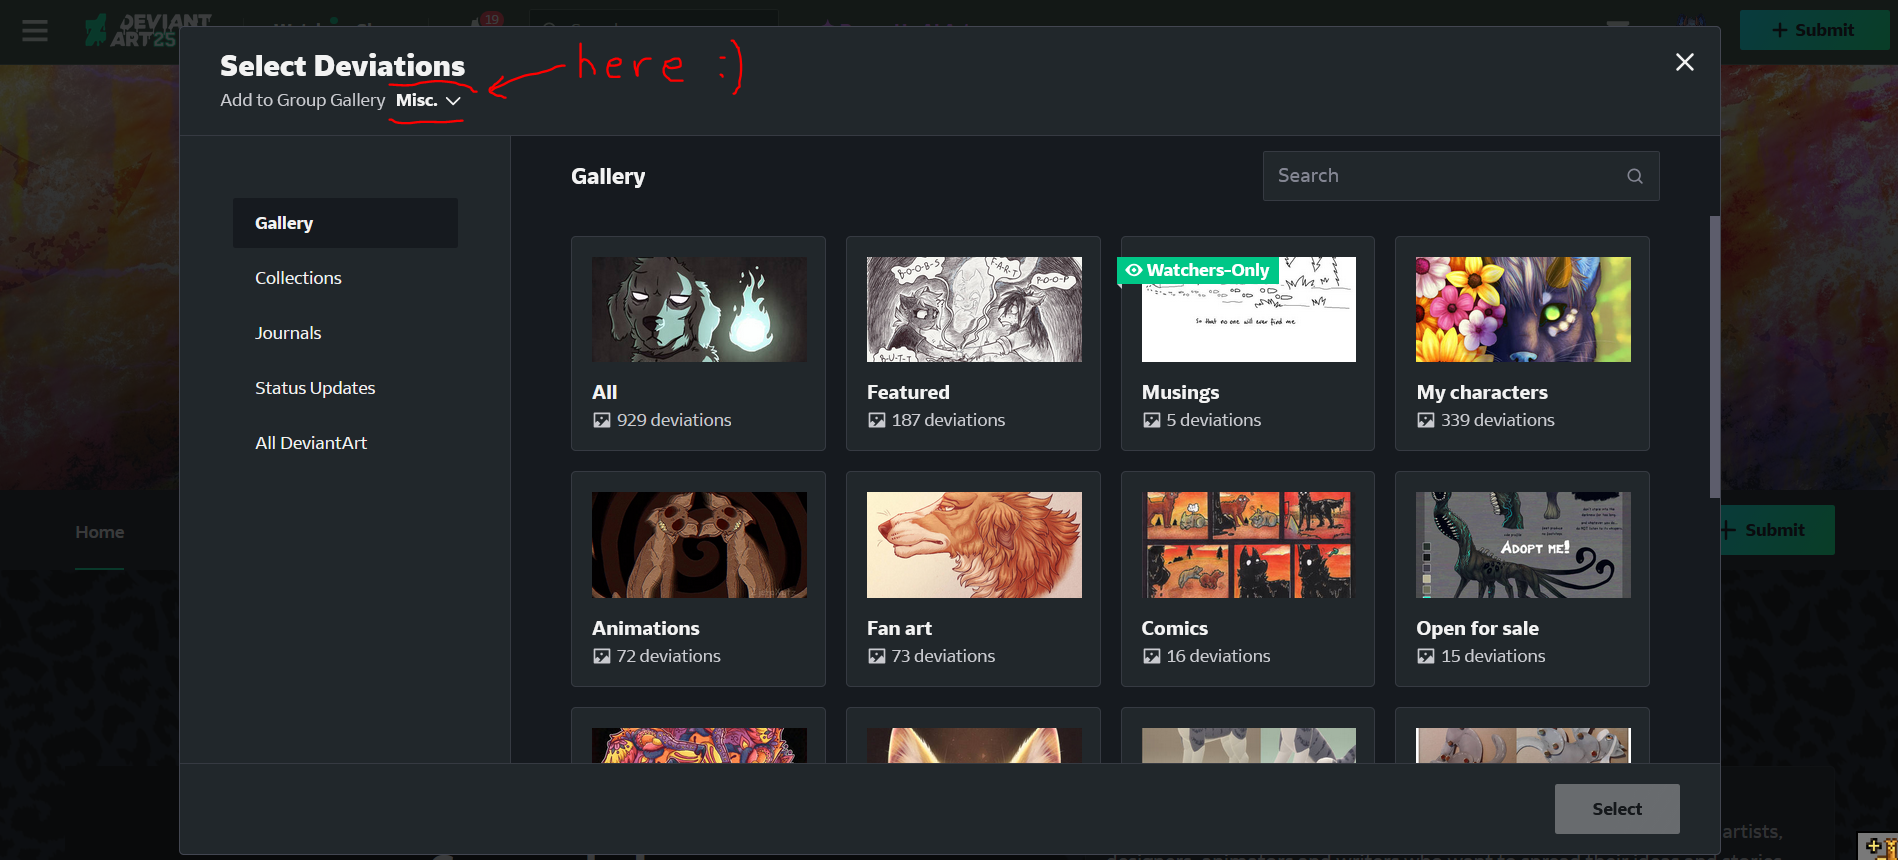
Task: Click the '16 deviations' count text
Action: 1218,656
